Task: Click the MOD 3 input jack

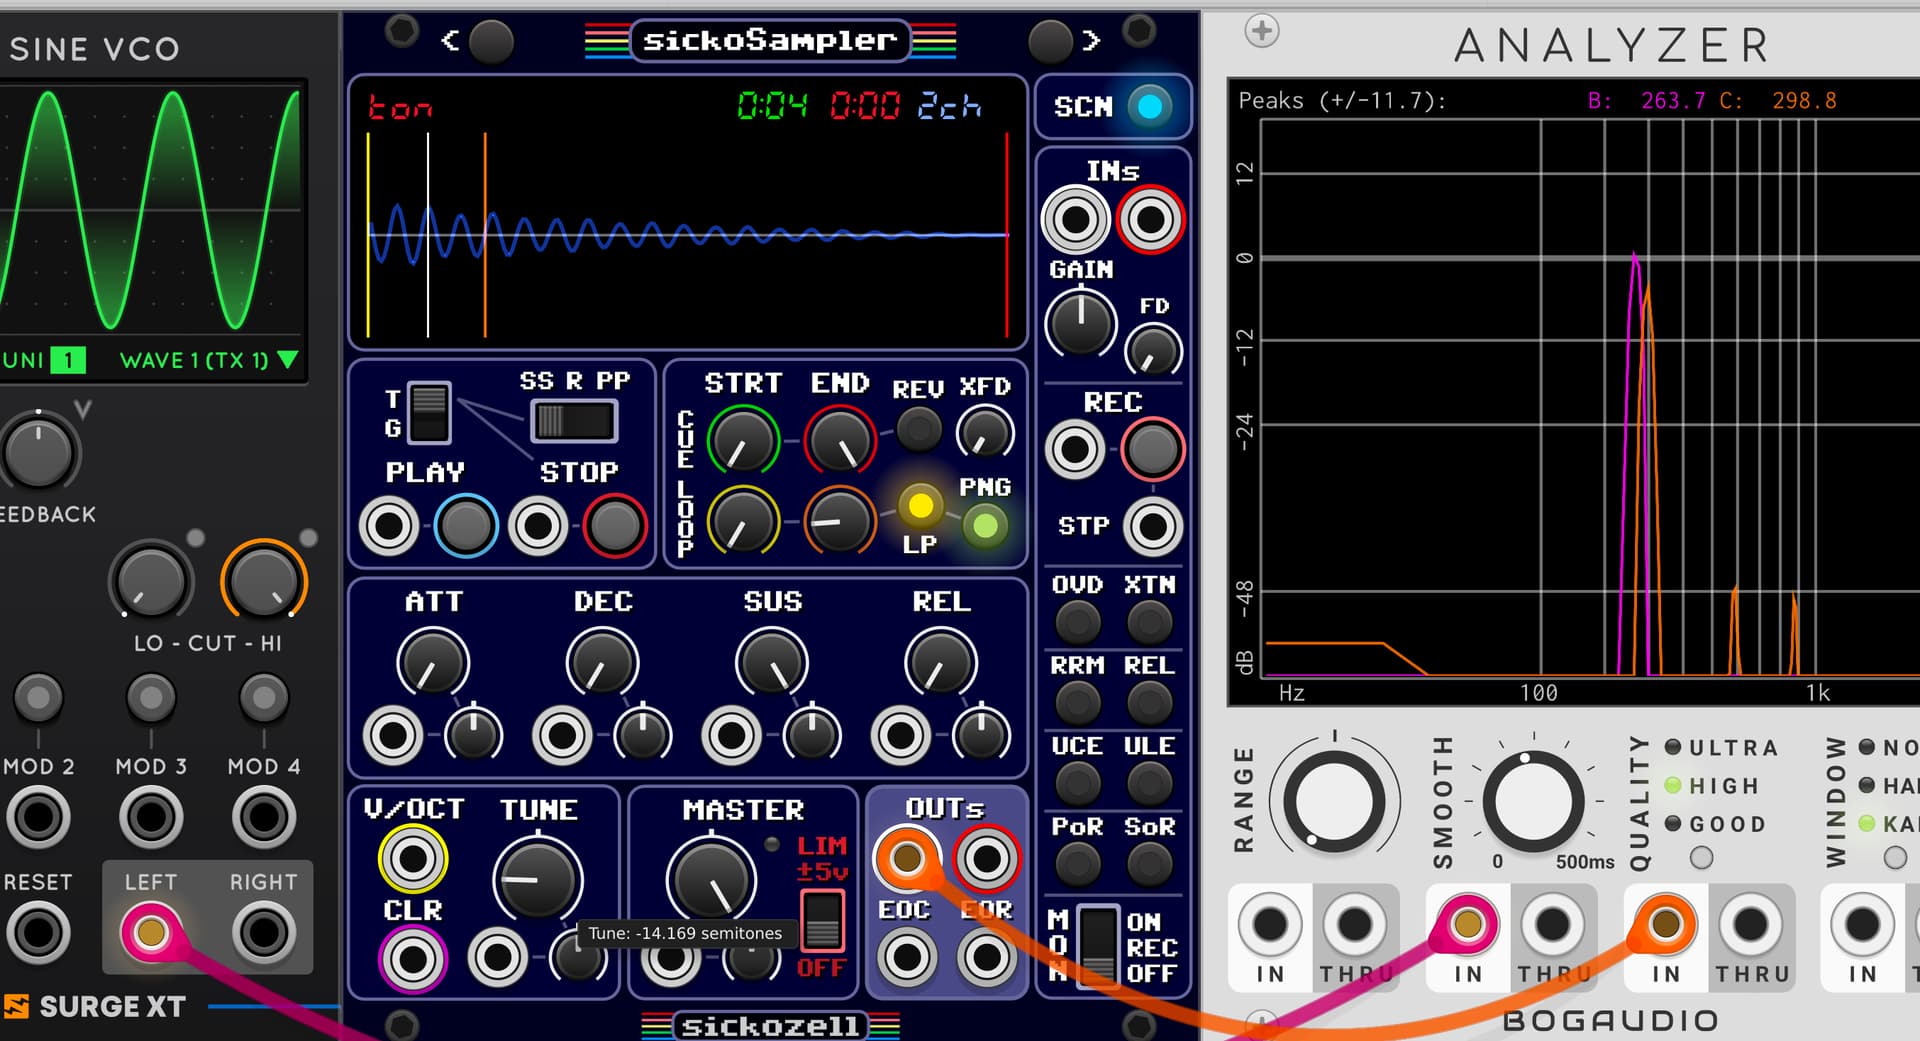Action: 151,817
